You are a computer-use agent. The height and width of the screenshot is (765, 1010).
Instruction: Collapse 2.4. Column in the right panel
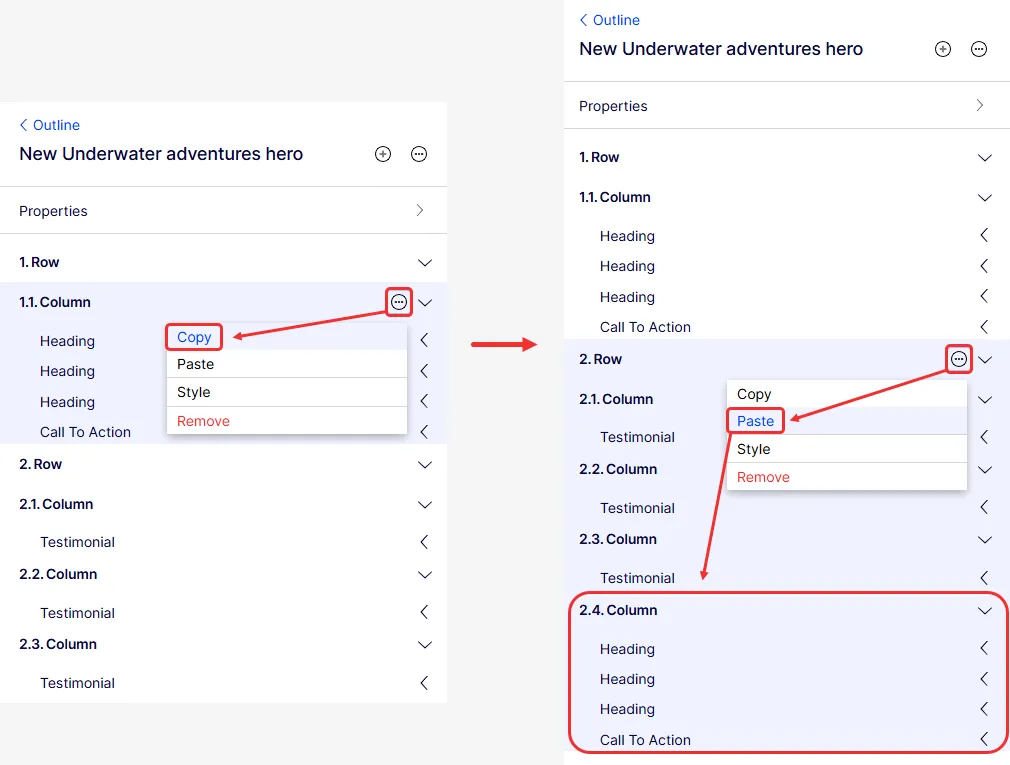[x=984, y=610]
